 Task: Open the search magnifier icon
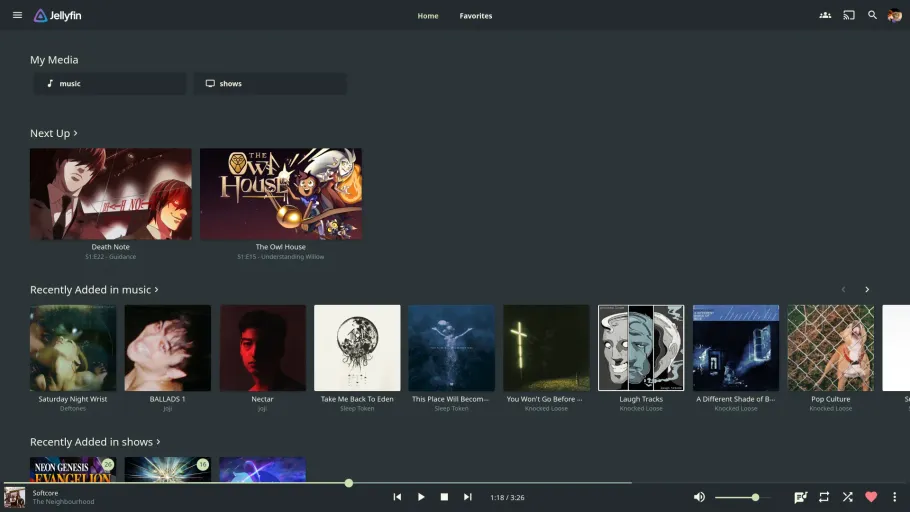tap(872, 15)
